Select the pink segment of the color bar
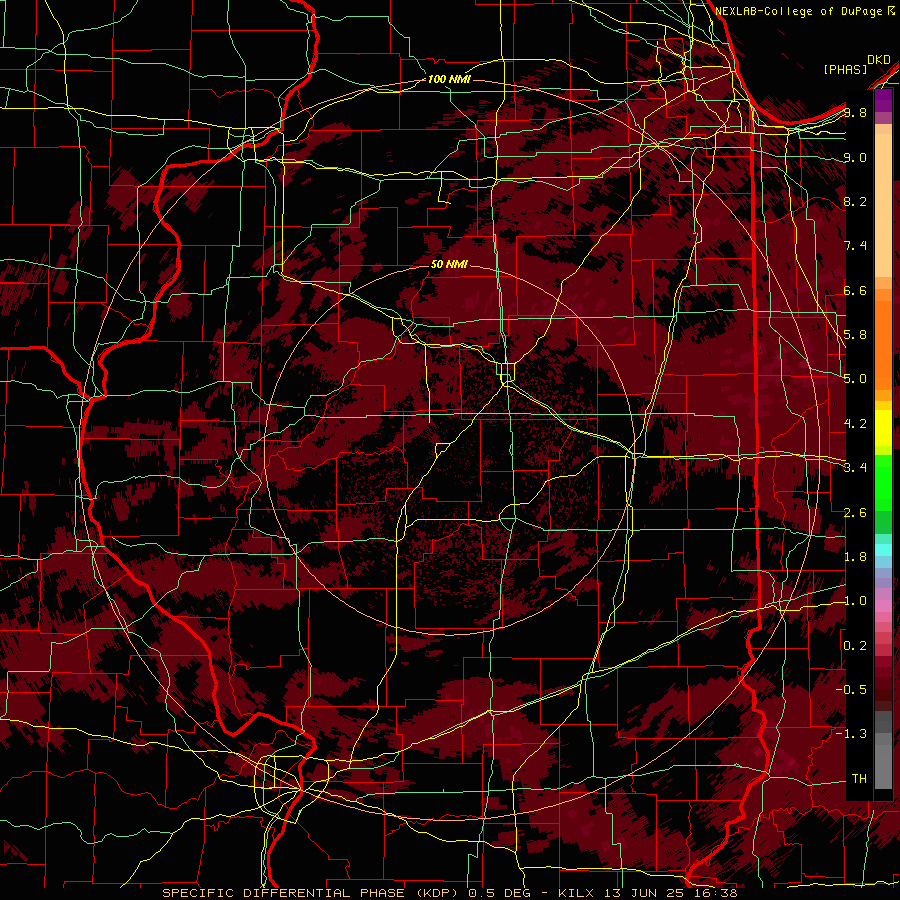The image size is (900, 900). point(883,606)
